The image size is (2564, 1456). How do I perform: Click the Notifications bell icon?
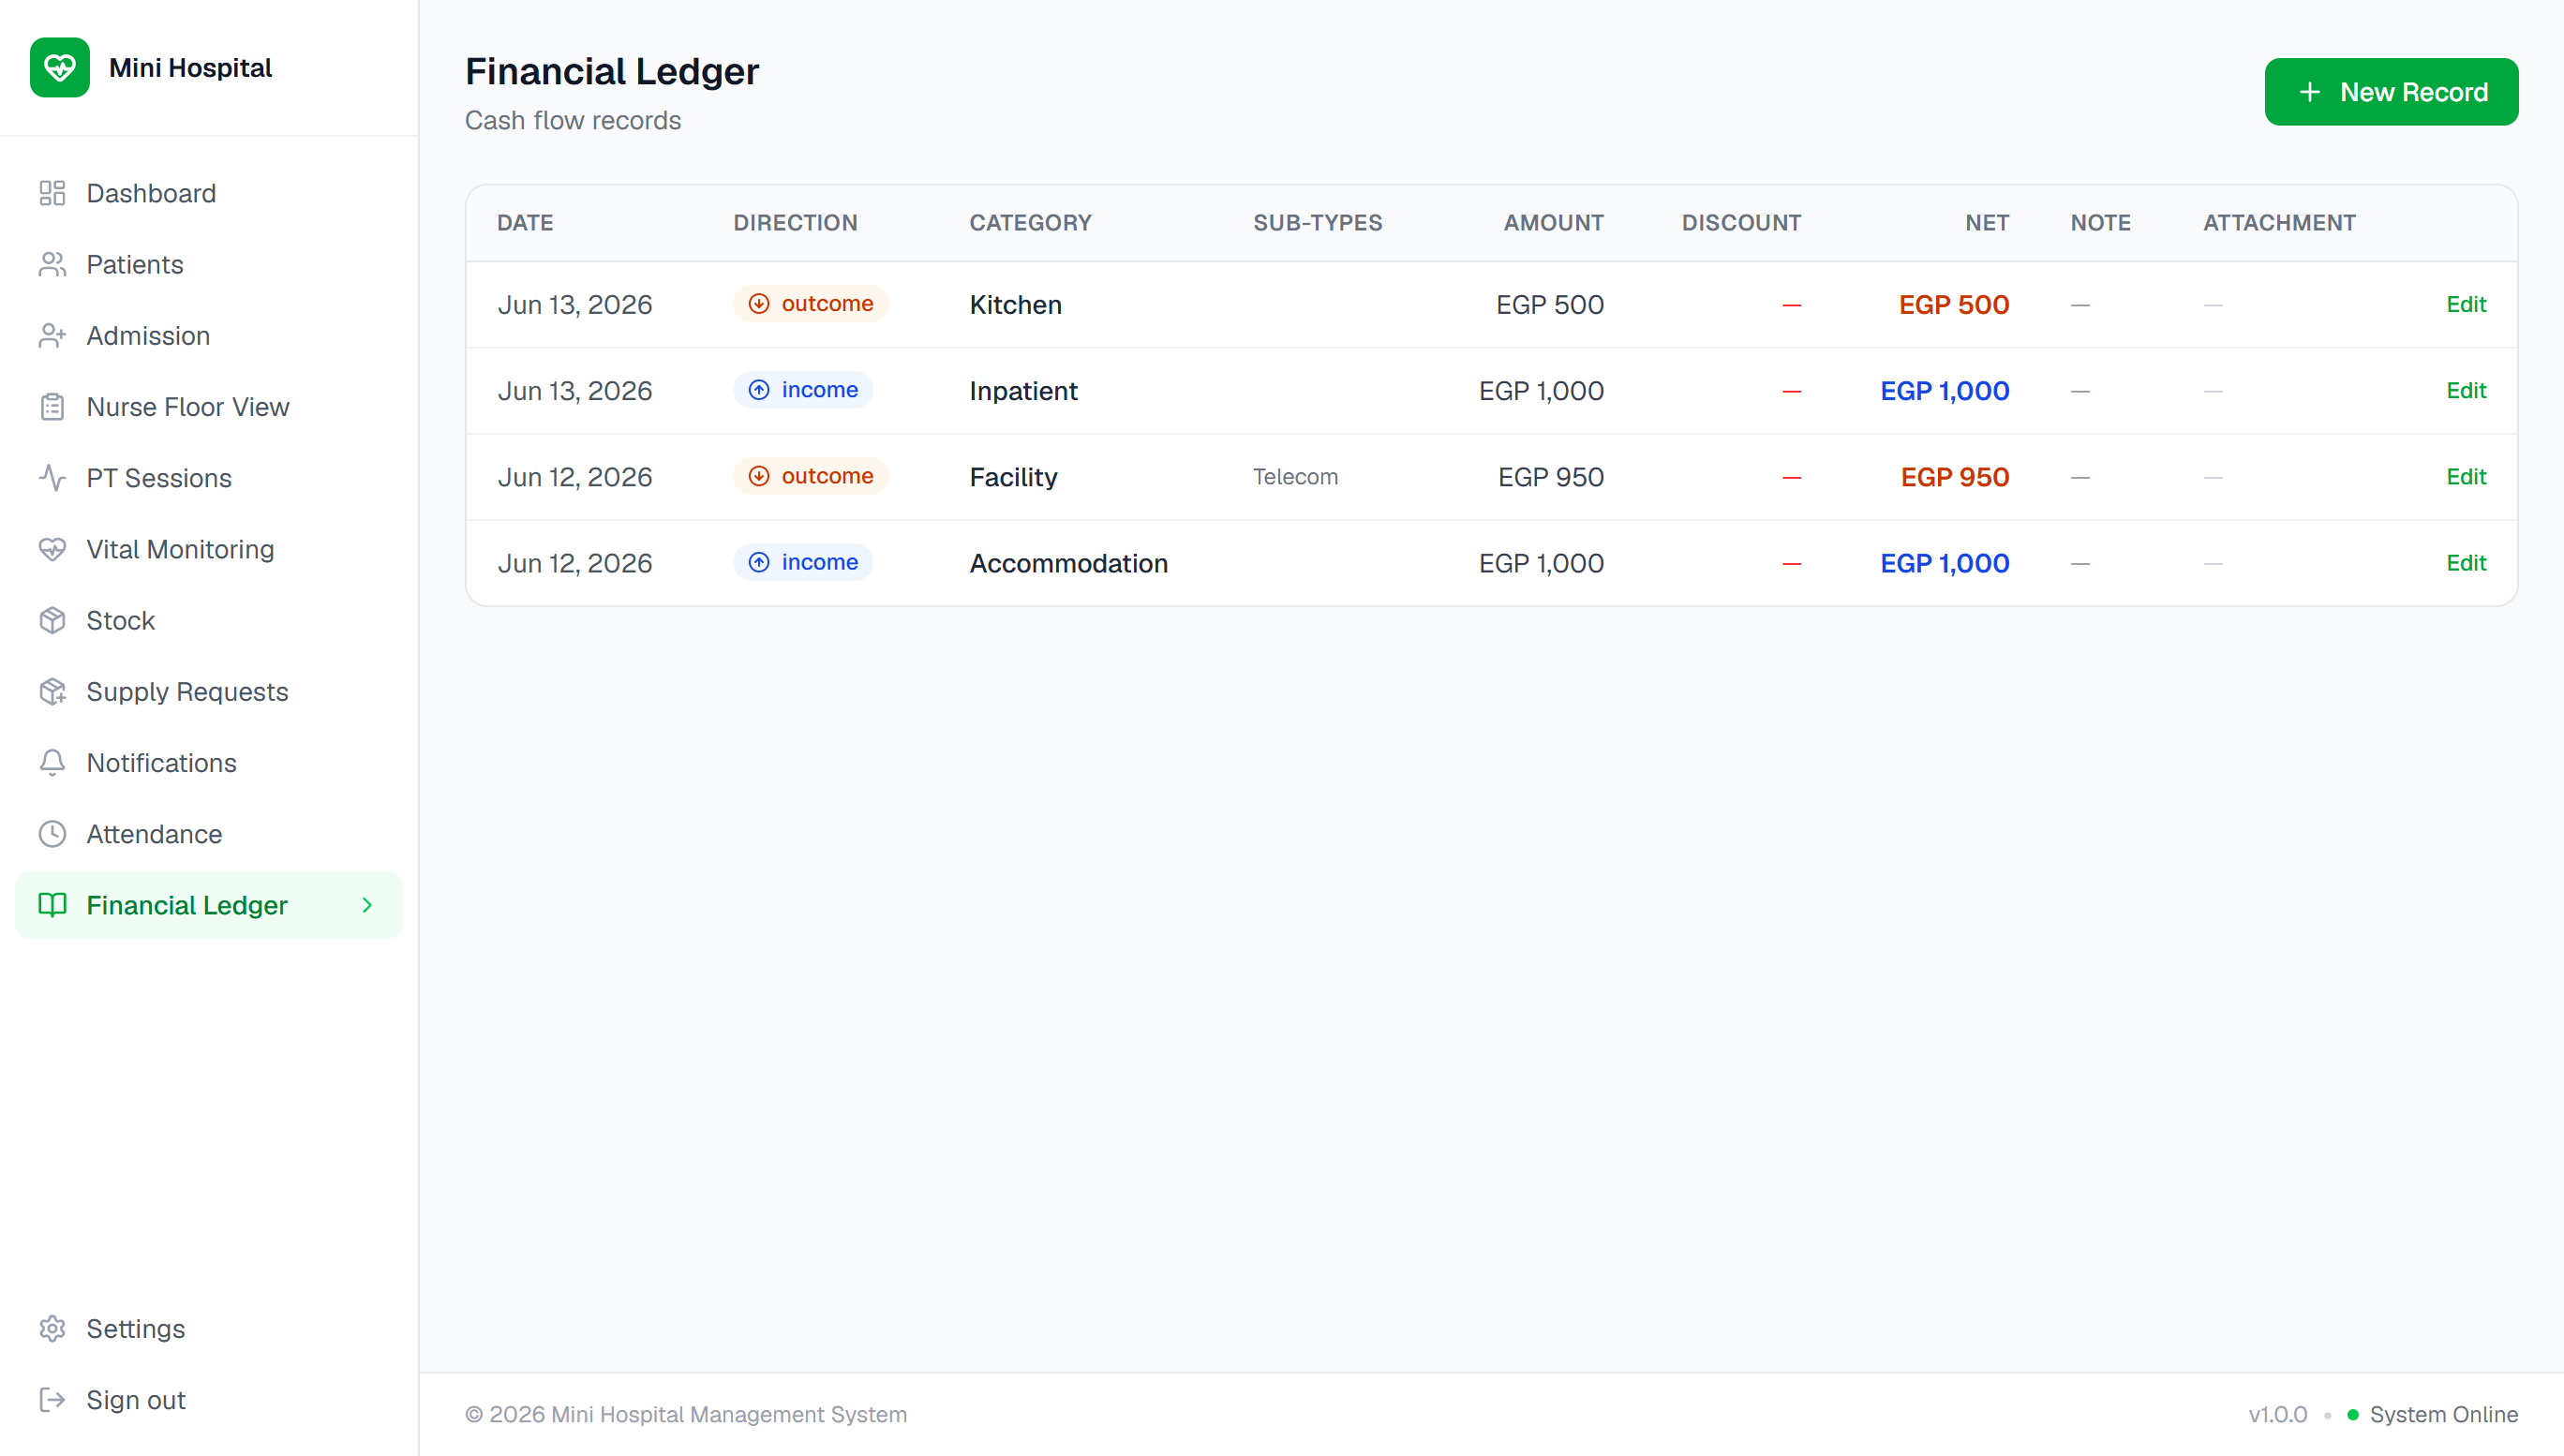click(52, 763)
